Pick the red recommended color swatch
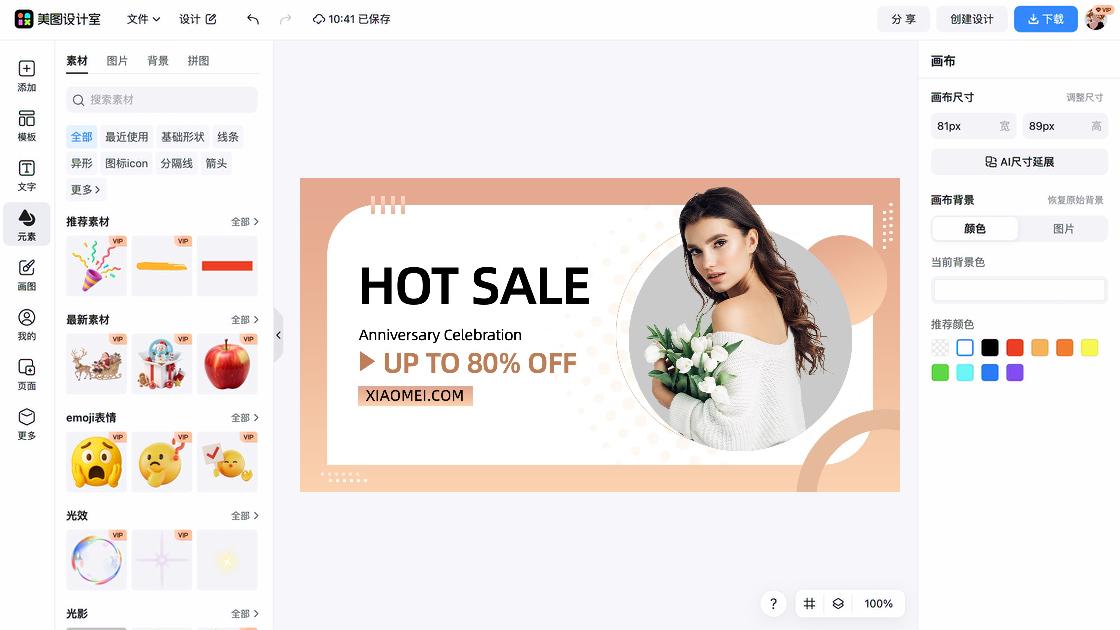This screenshot has height=630, width=1120. coord(1014,348)
